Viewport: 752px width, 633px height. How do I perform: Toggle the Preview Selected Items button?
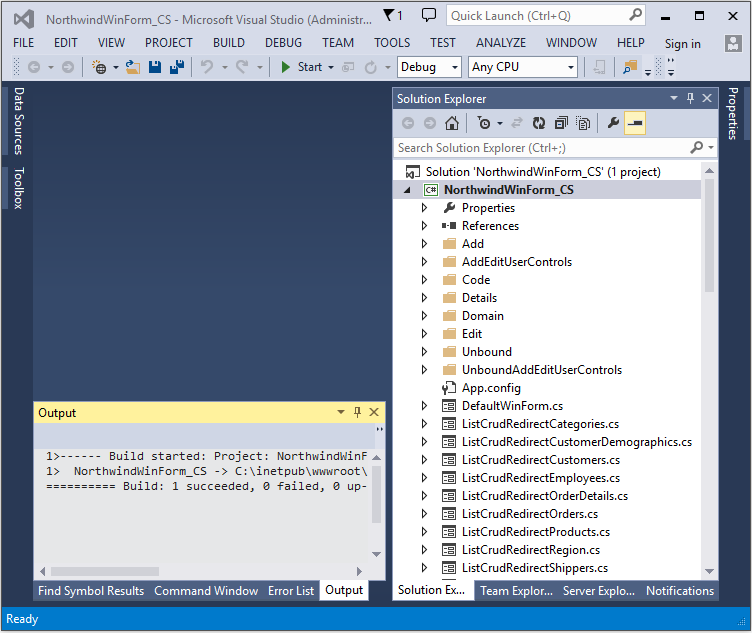(635, 123)
